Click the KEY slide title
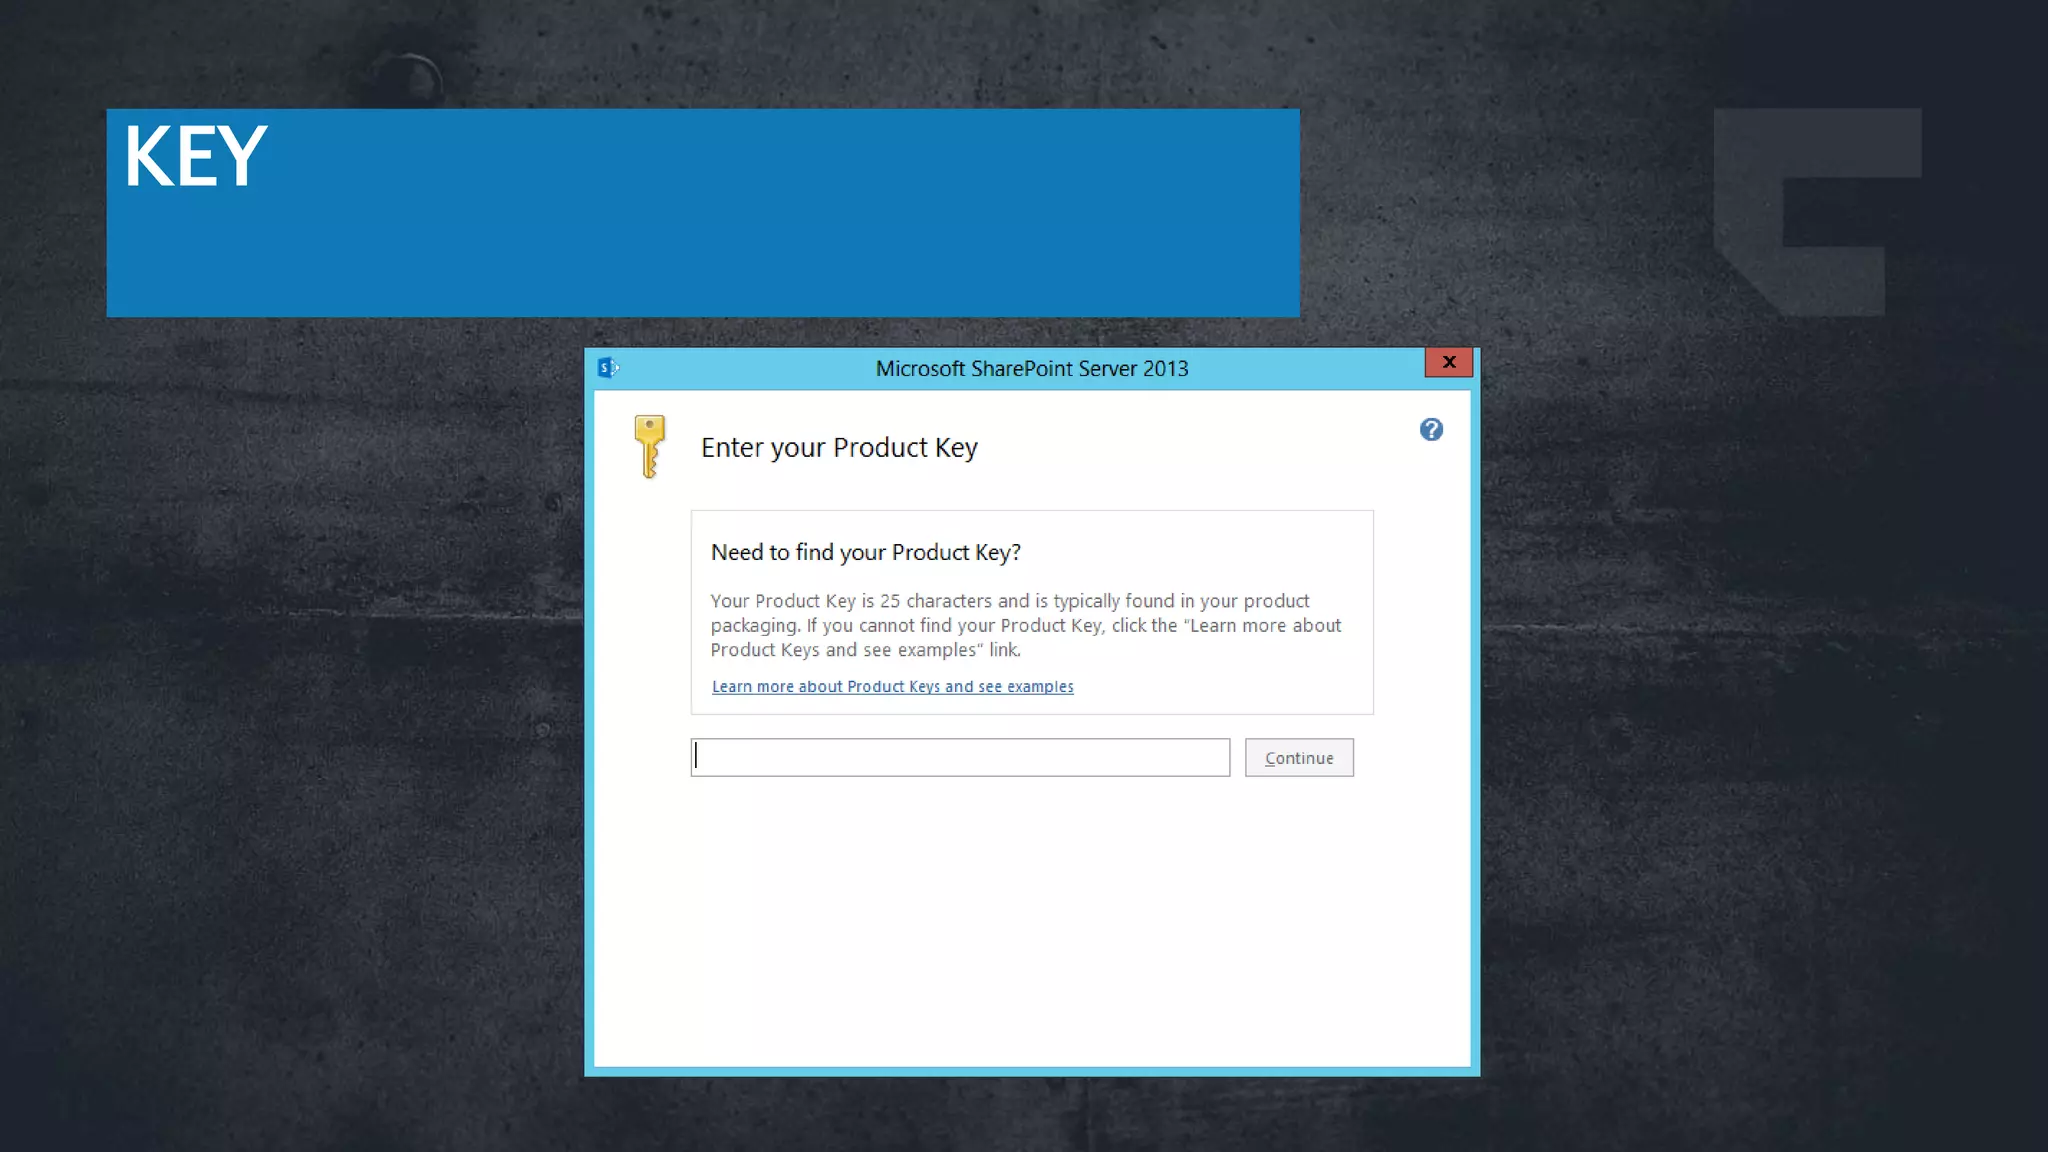Image resolution: width=2048 pixels, height=1152 pixels. coord(196,156)
